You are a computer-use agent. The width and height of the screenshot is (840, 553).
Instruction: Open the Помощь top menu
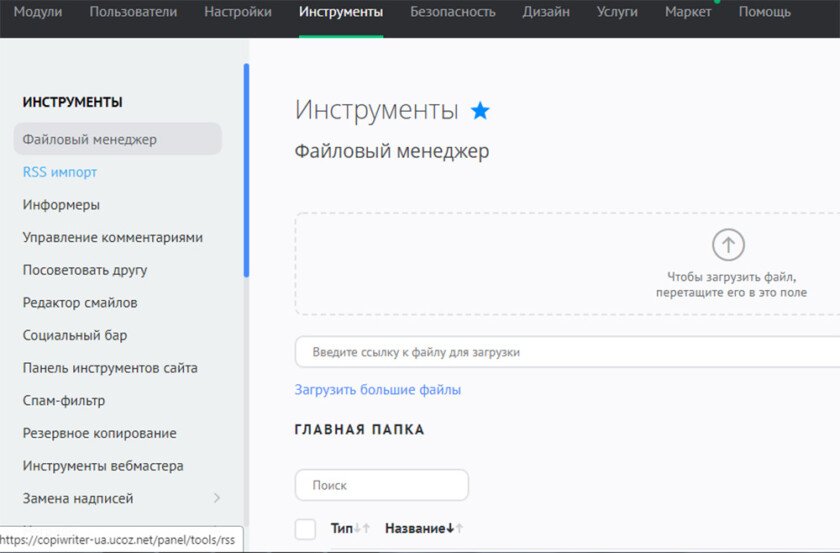coord(764,12)
